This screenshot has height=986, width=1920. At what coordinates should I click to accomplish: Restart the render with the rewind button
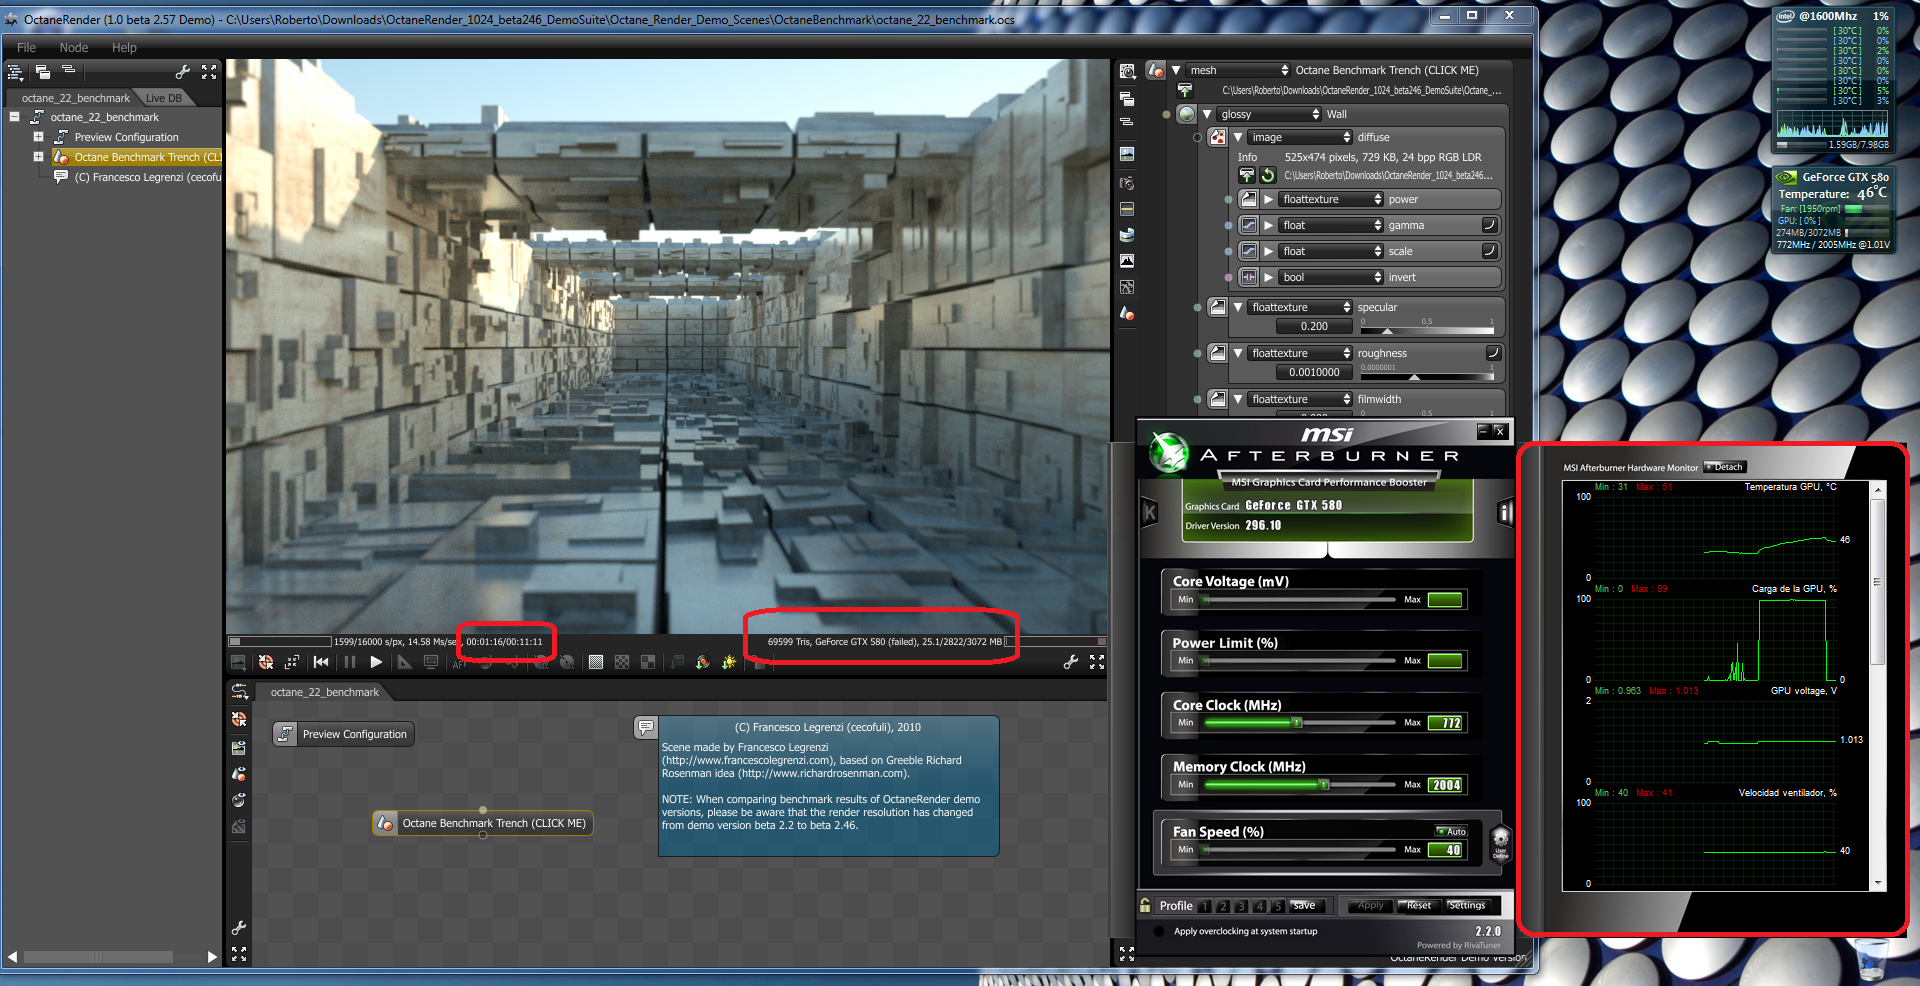click(321, 662)
